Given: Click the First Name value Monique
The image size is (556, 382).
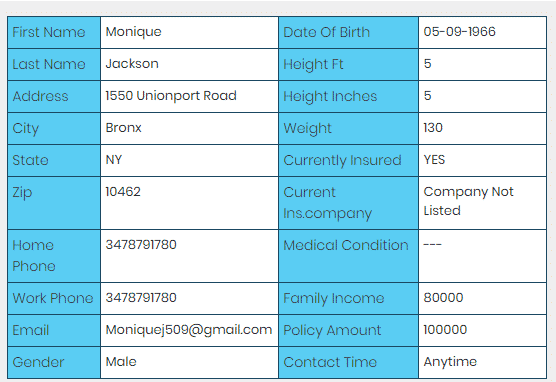Looking at the screenshot, I should [133, 32].
